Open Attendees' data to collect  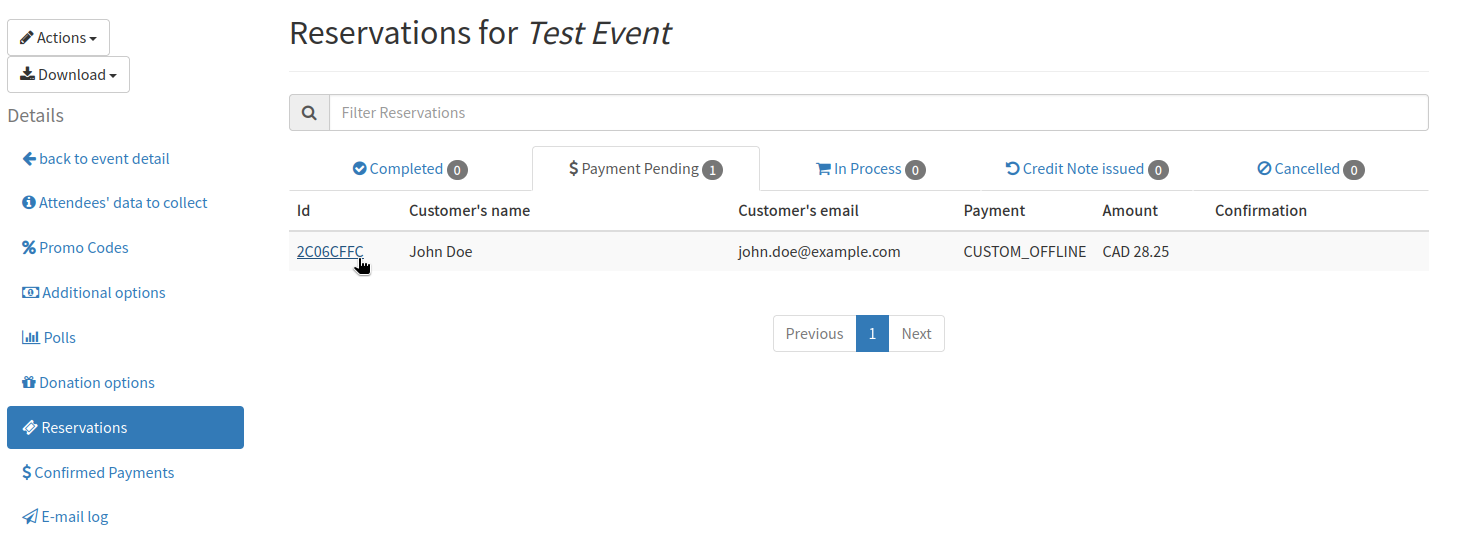(114, 202)
